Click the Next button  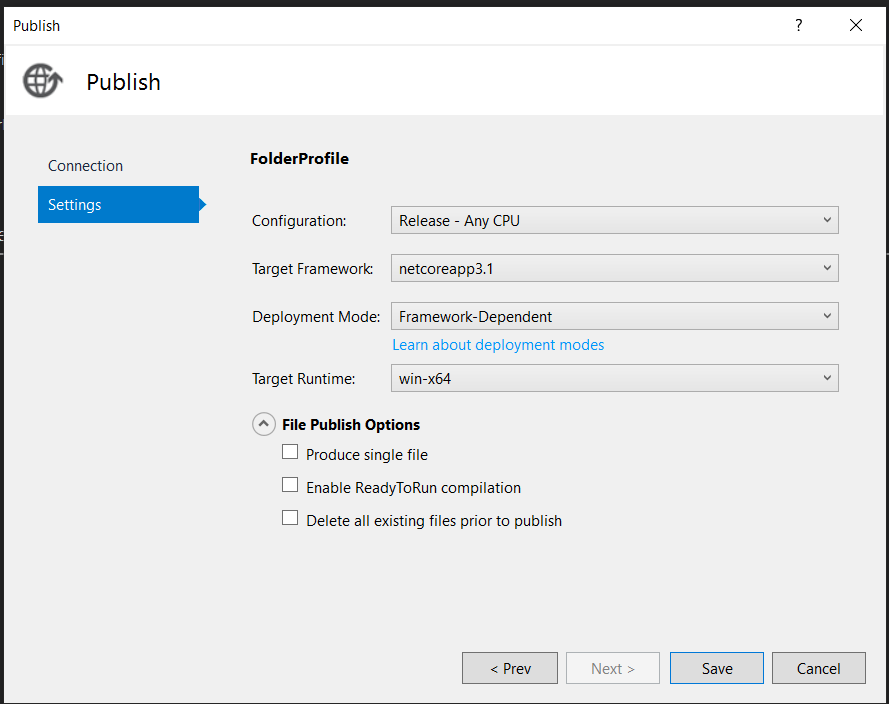point(612,668)
